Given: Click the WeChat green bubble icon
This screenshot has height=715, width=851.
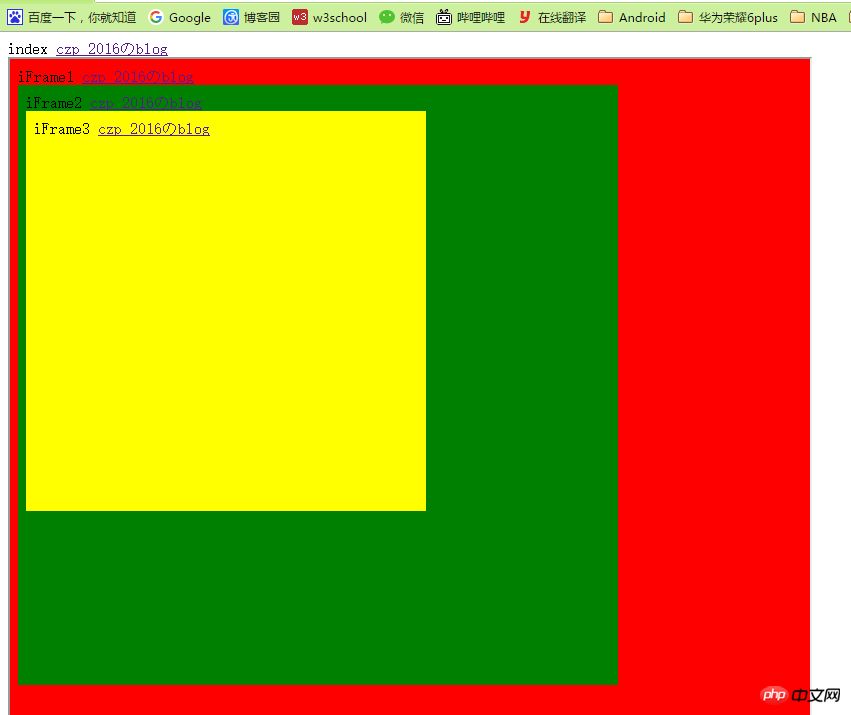Looking at the screenshot, I should 386,17.
